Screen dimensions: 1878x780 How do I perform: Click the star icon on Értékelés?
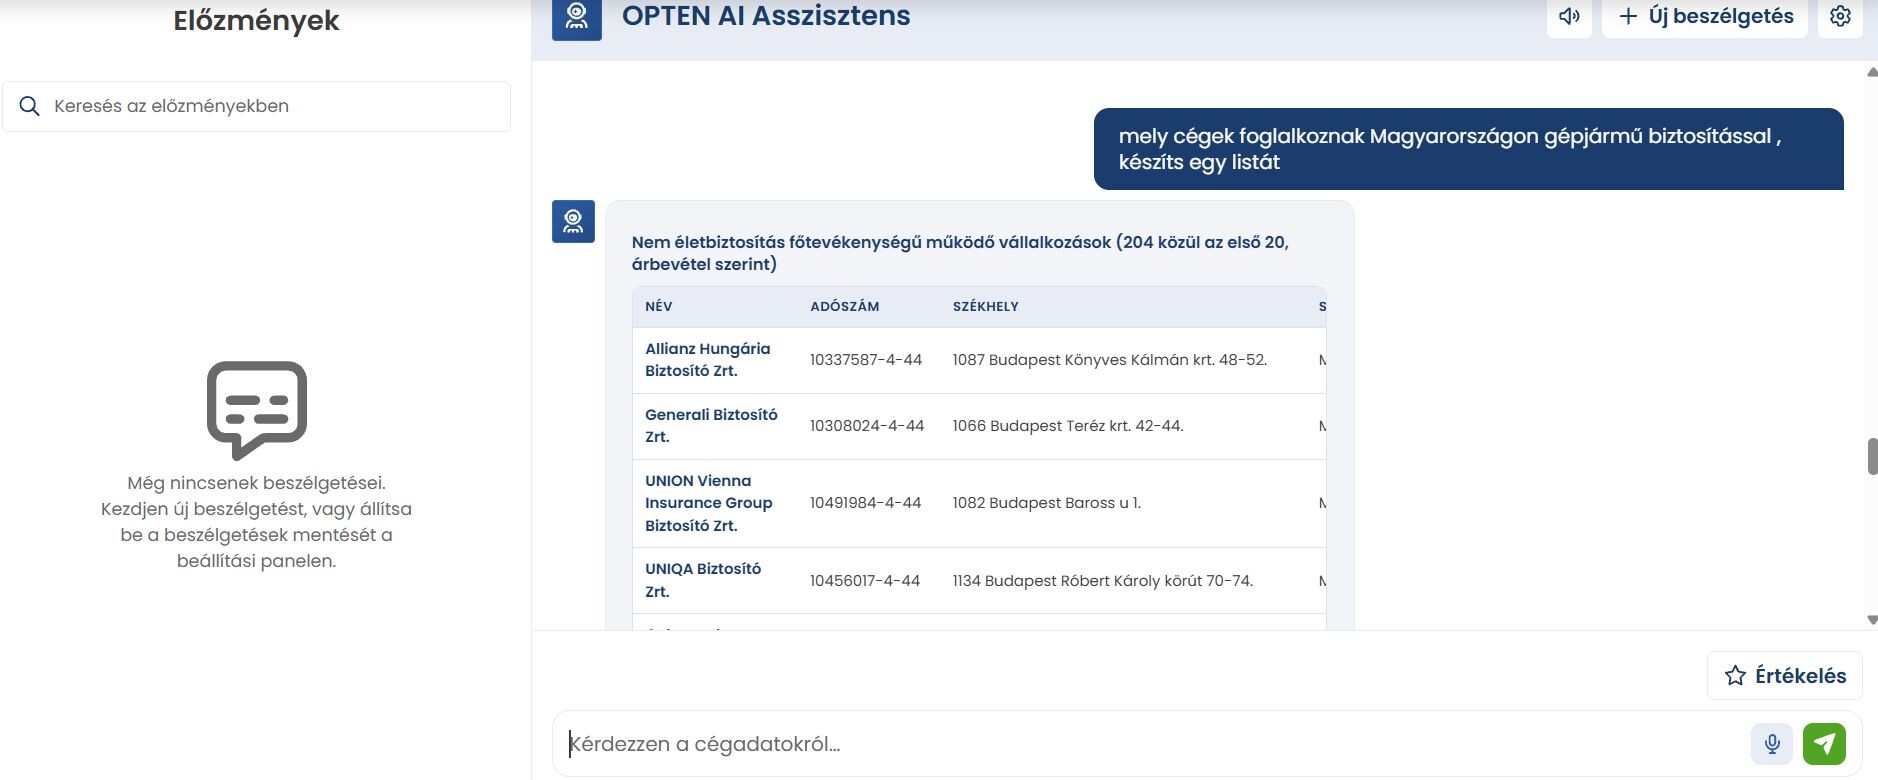pos(1735,676)
